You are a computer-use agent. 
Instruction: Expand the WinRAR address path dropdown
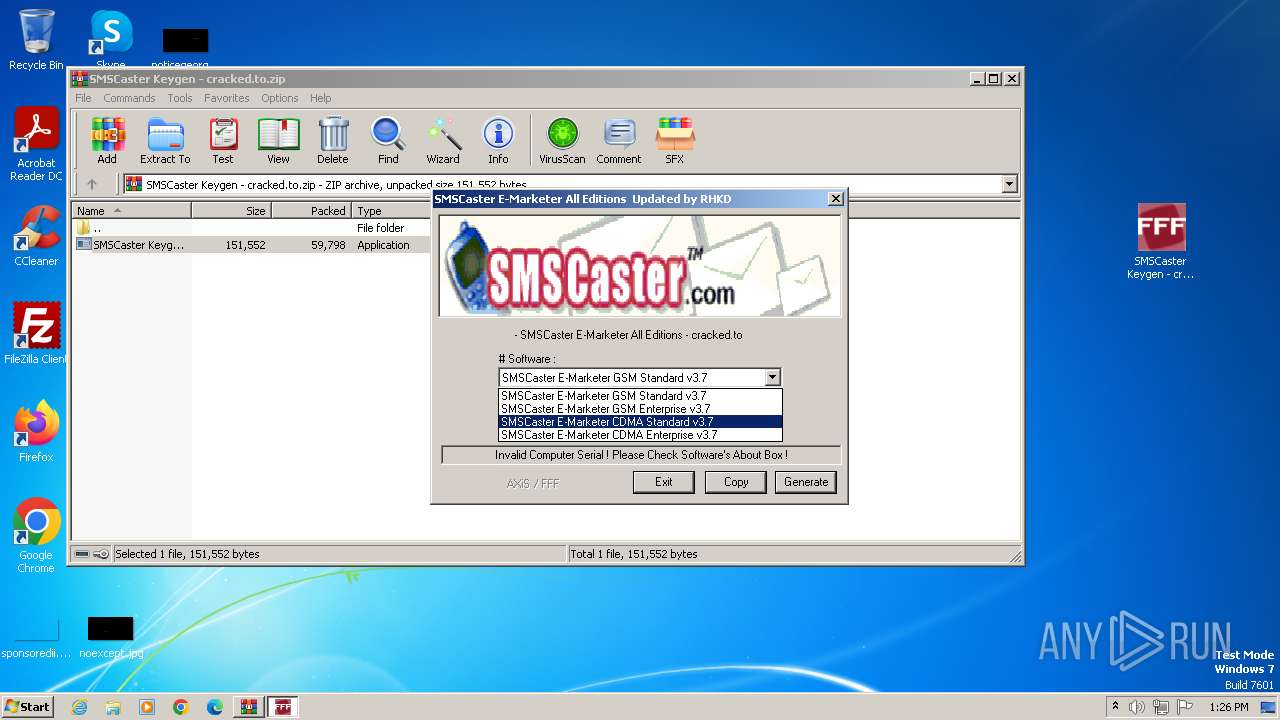click(1009, 184)
